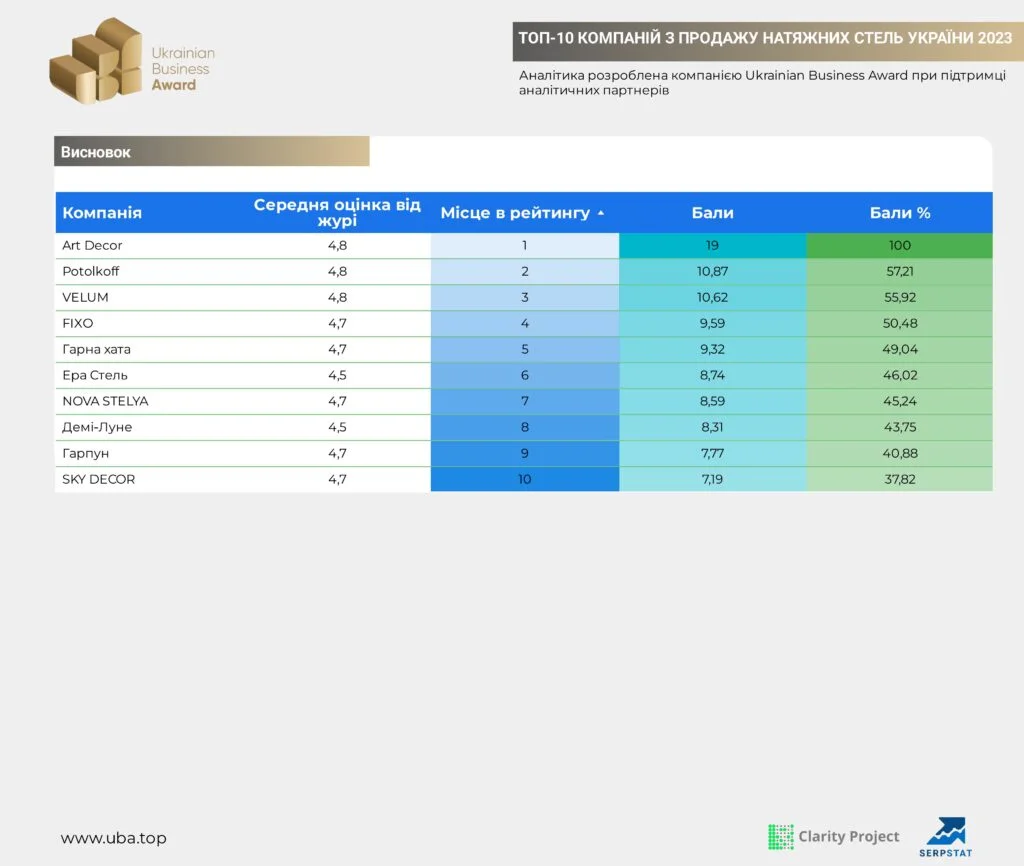Click the 40,88 percent cell
Image resolution: width=1024 pixels, height=866 pixels.
coord(900,453)
